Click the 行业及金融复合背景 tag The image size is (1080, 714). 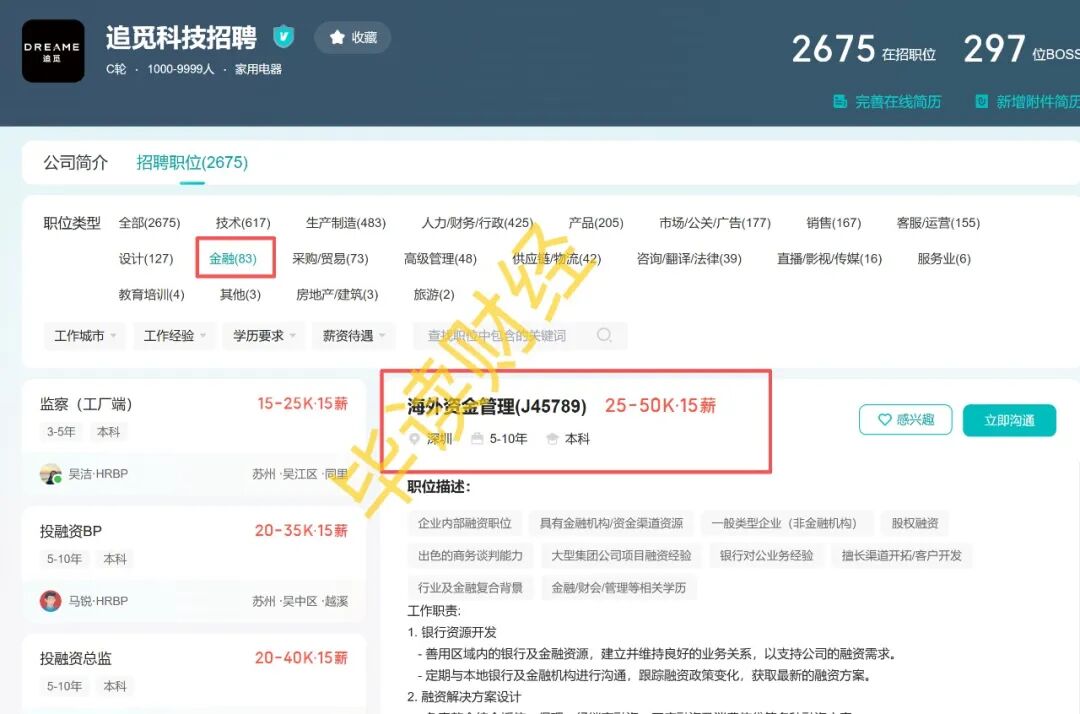470,588
